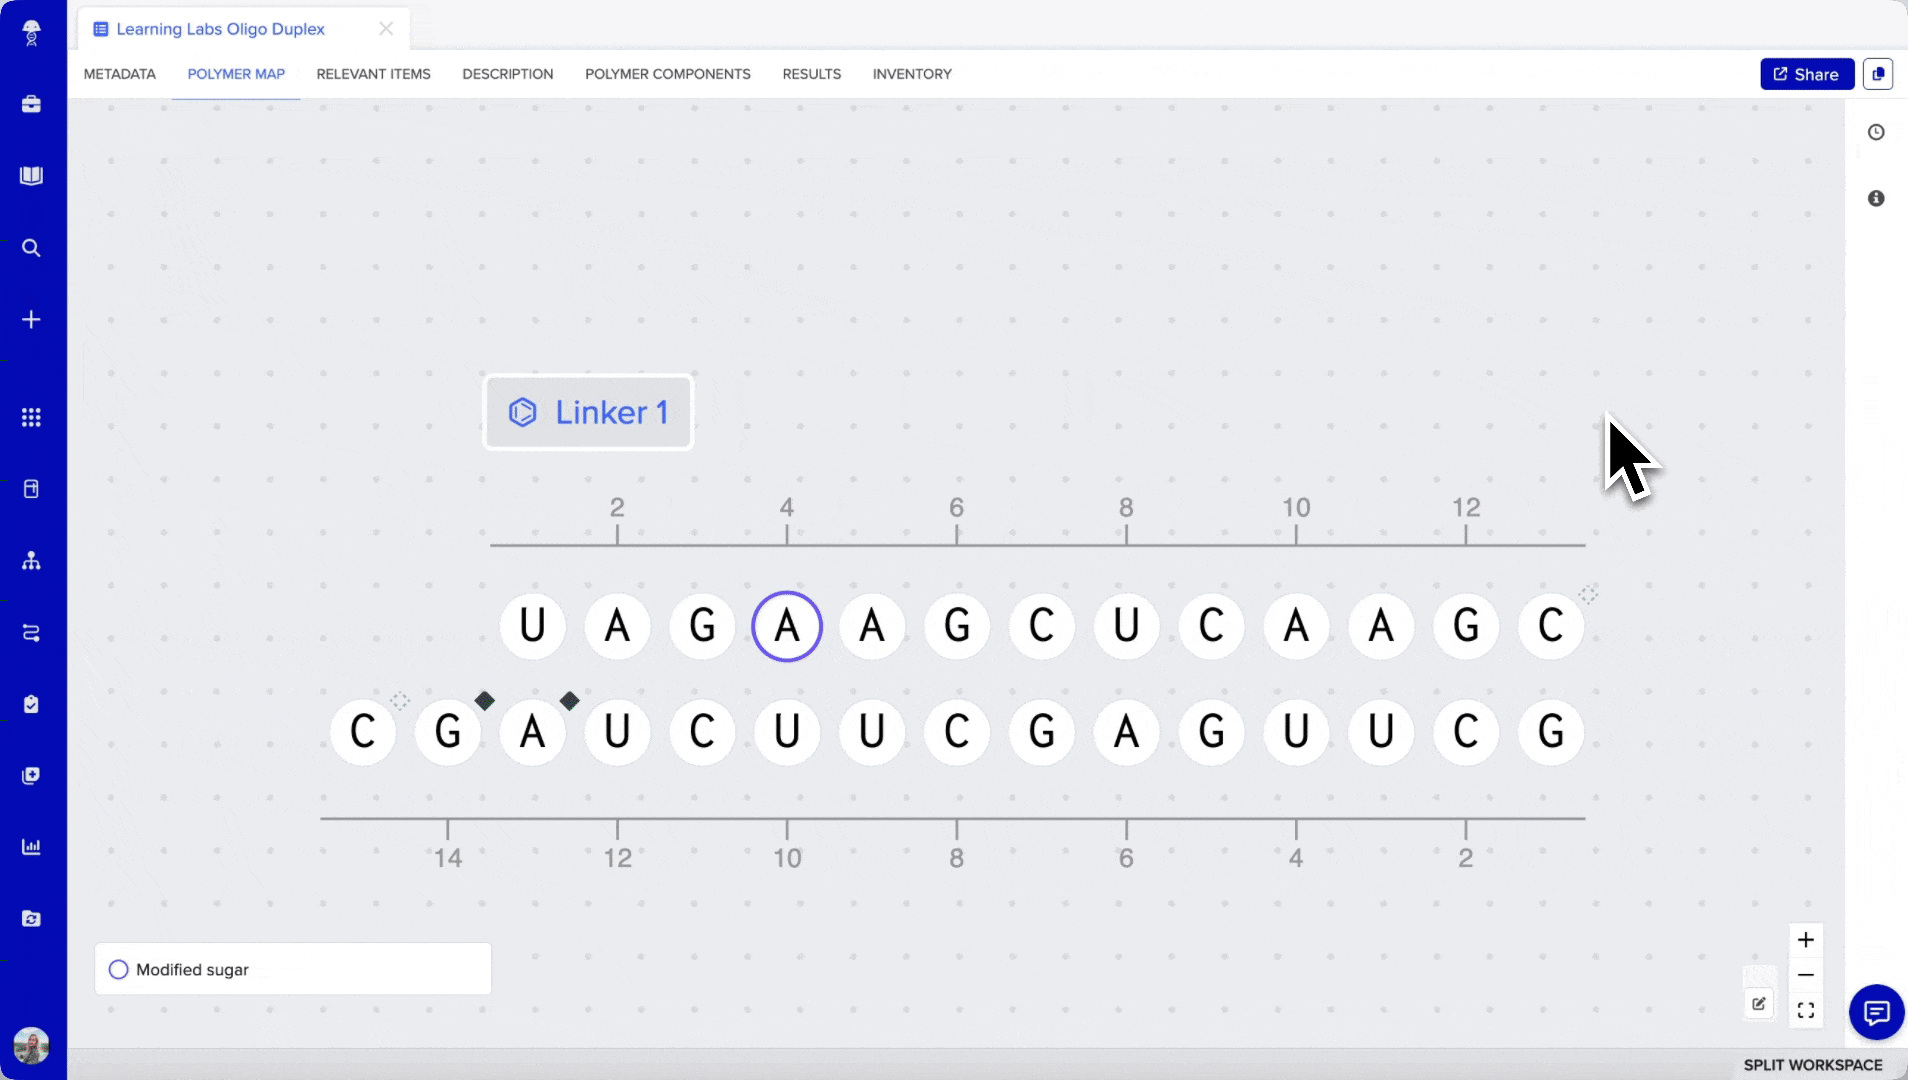The image size is (1908, 1080).
Task: Open the chat bubble in the bottom corner
Action: pyautogui.click(x=1875, y=1012)
